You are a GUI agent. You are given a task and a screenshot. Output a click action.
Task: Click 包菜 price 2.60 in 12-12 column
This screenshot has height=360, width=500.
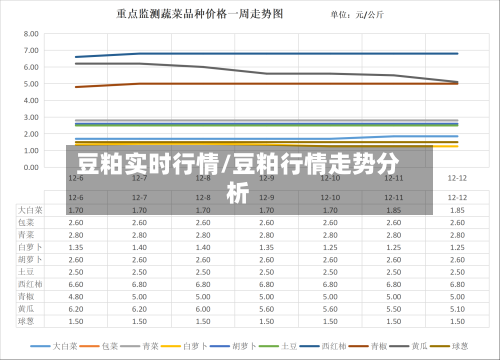point(457,223)
